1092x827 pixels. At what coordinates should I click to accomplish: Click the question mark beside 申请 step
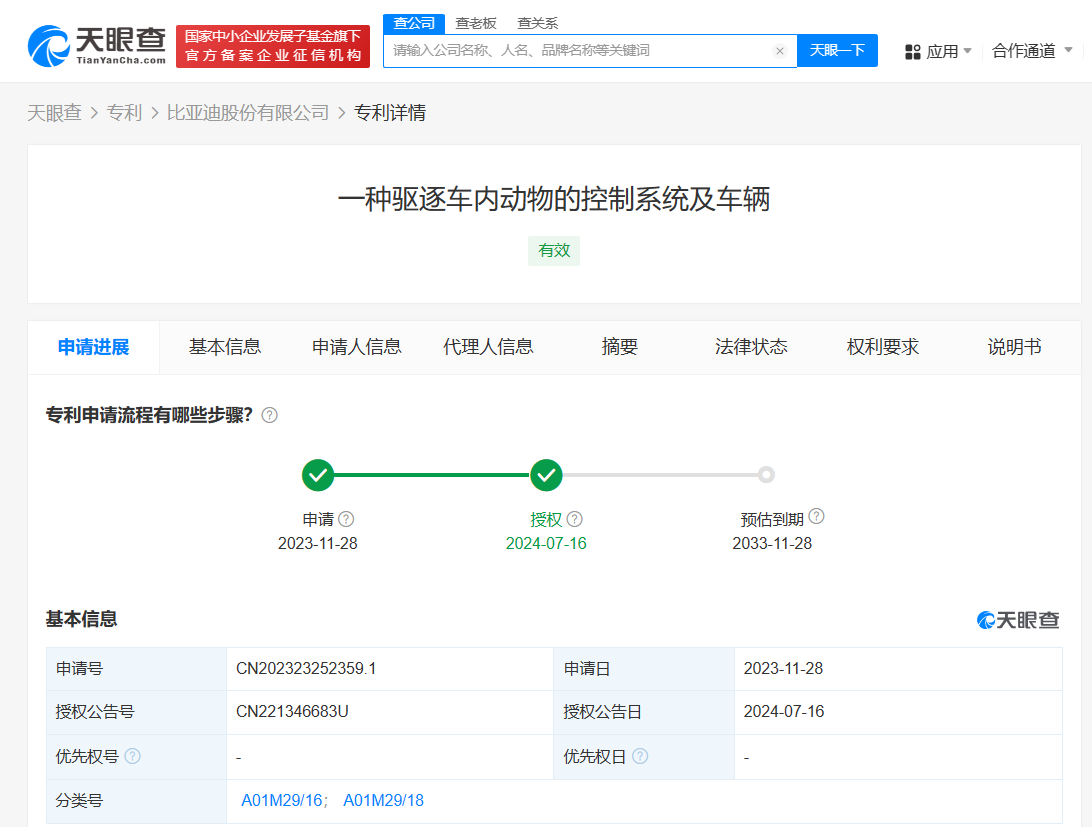[x=345, y=518]
